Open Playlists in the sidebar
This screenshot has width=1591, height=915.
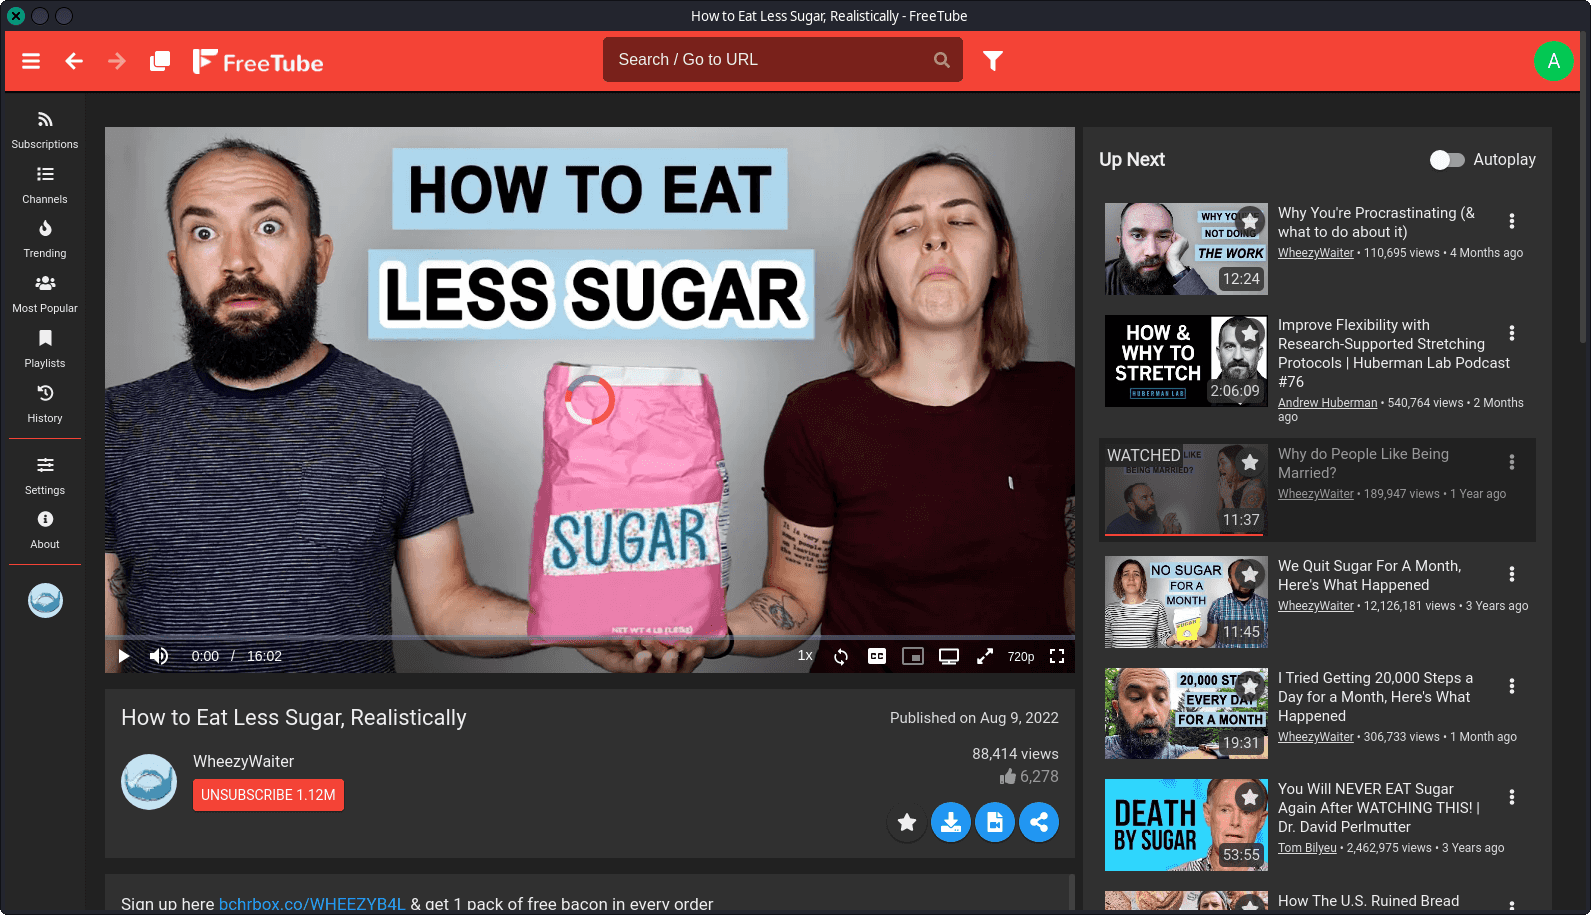45,349
